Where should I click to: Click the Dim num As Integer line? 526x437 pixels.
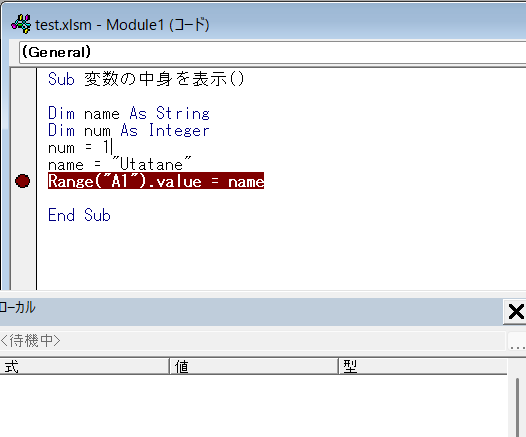point(129,130)
